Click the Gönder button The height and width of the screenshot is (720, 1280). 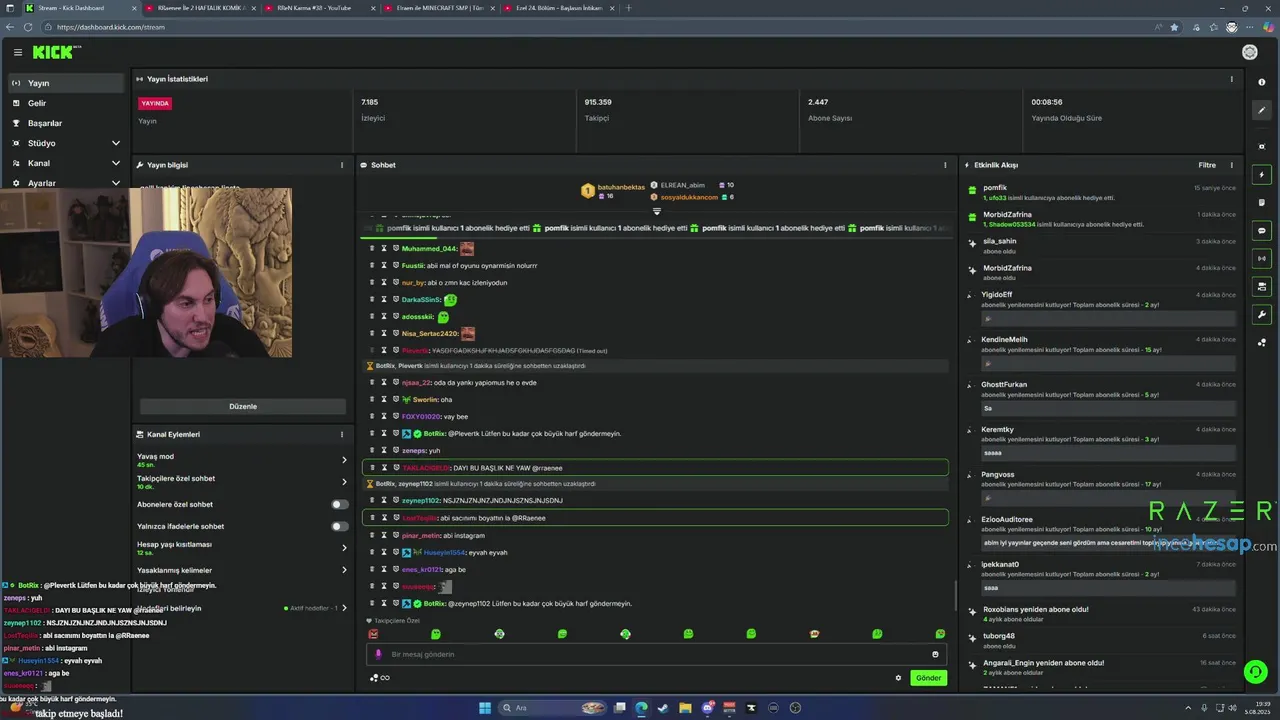(x=928, y=678)
